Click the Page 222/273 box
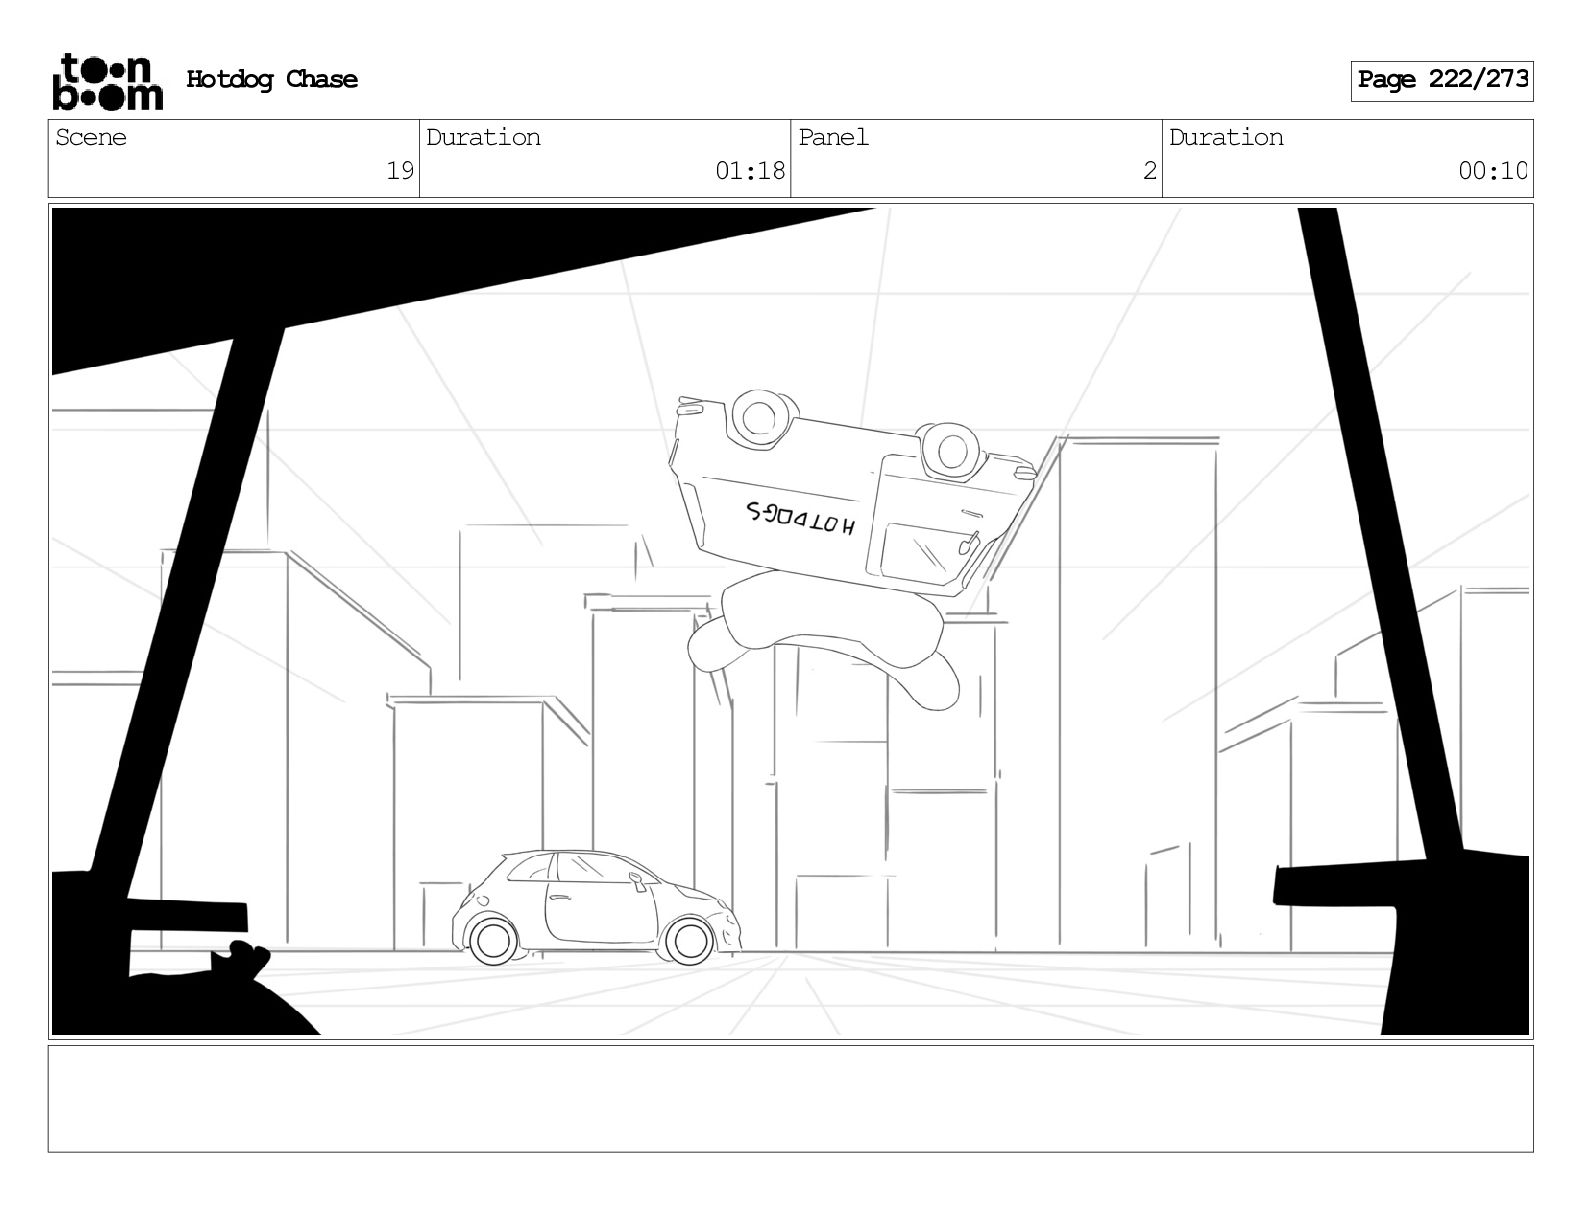This screenshot has width=1584, height=1224. click(x=1442, y=80)
